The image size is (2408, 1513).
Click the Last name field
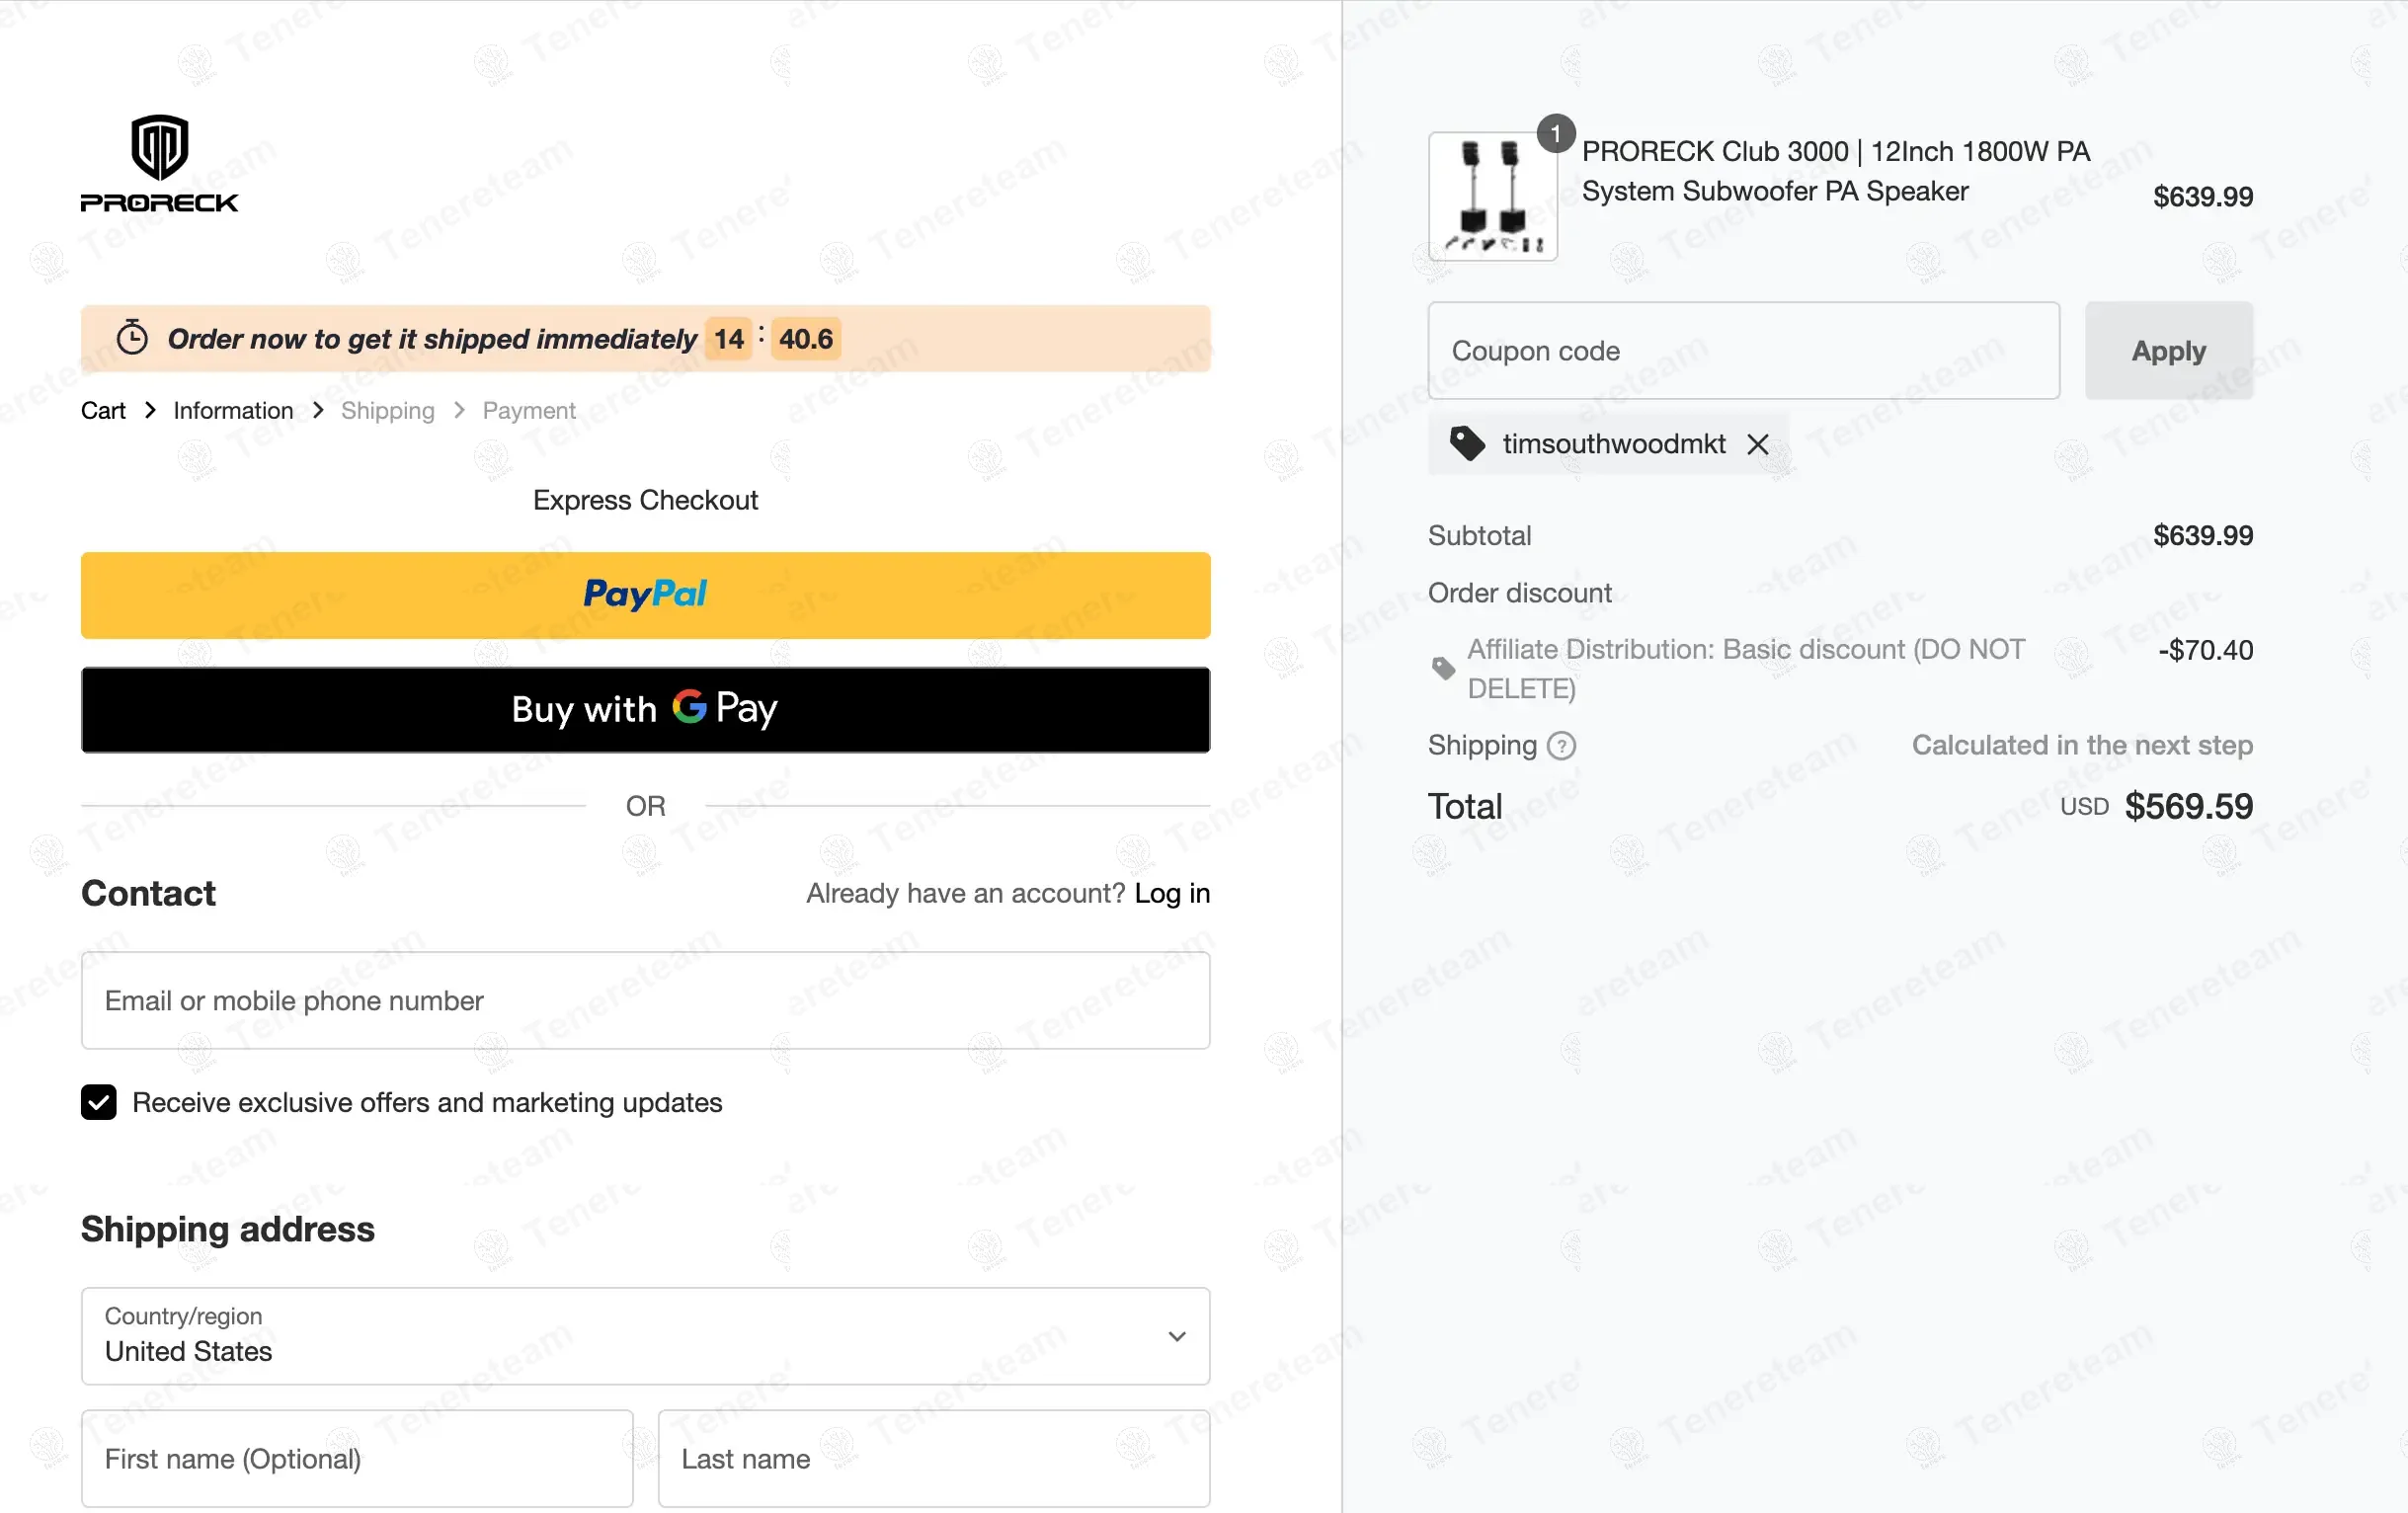click(x=933, y=1459)
